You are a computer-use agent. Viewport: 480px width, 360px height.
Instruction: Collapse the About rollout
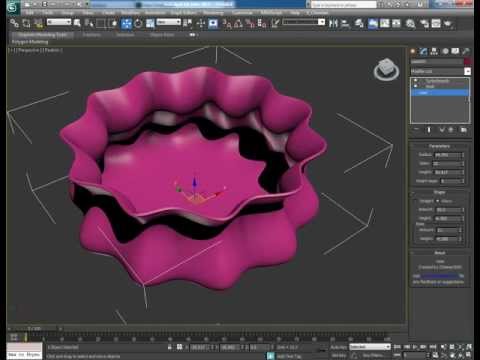tap(439, 253)
